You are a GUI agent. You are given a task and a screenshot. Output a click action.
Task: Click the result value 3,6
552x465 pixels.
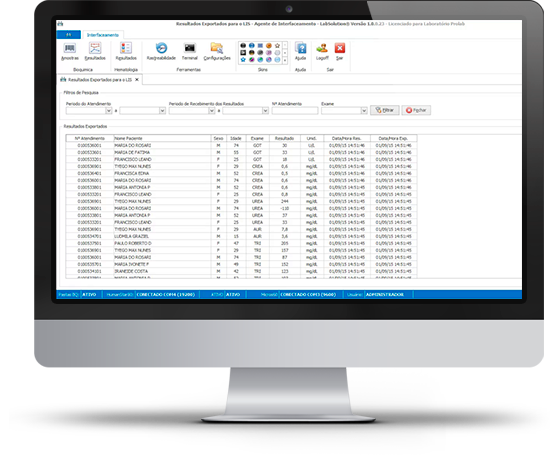(284, 236)
